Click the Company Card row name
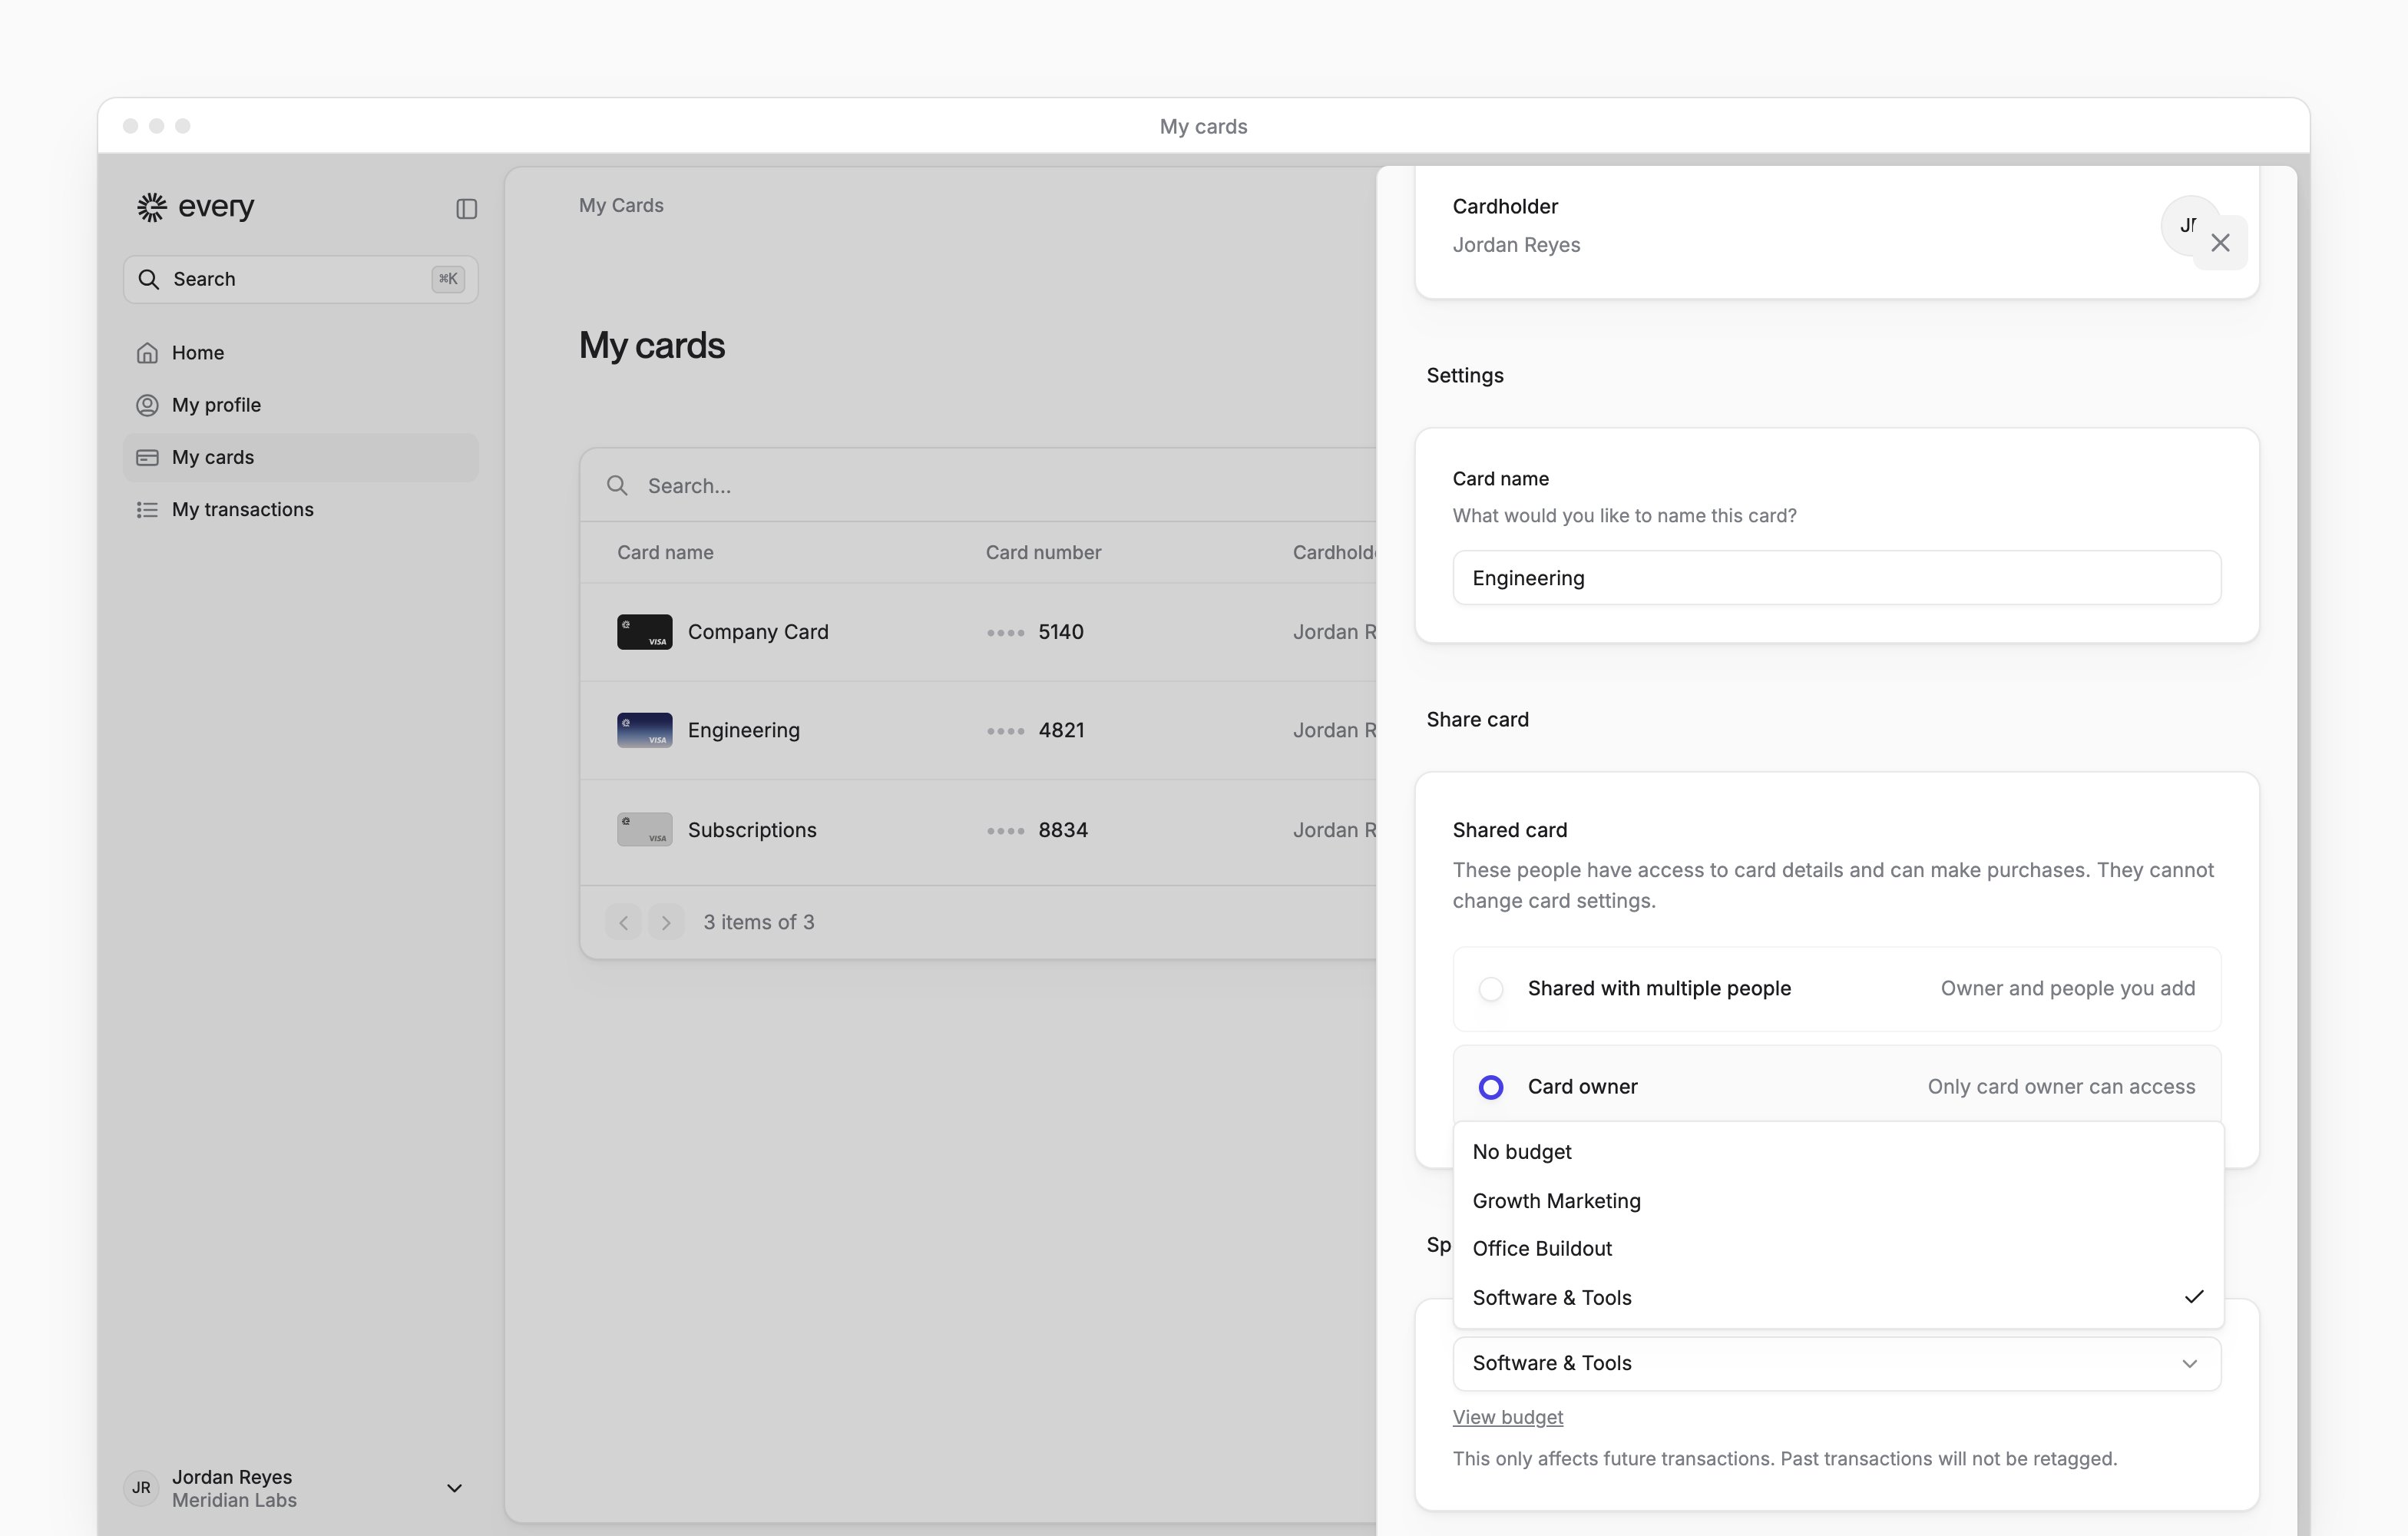The height and width of the screenshot is (1536, 2408). click(x=758, y=632)
